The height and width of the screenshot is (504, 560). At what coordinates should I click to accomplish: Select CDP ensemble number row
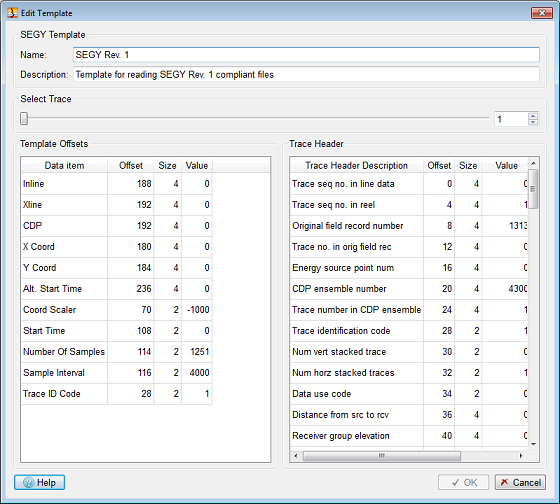[409, 289]
